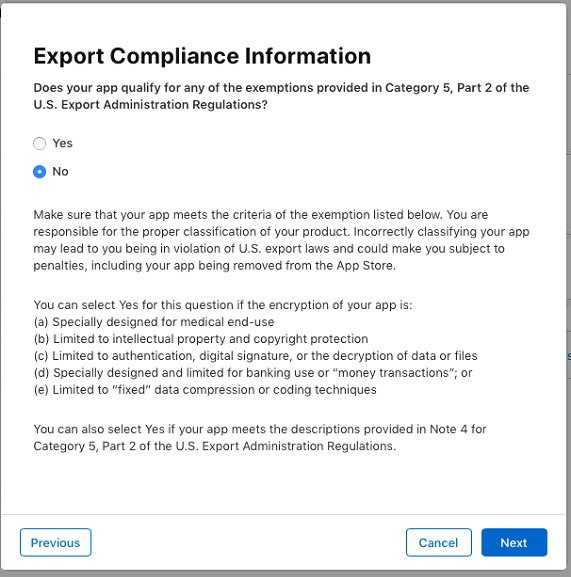Go back with the Previous button
The width and height of the screenshot is (571, 577).
[56, 542]
